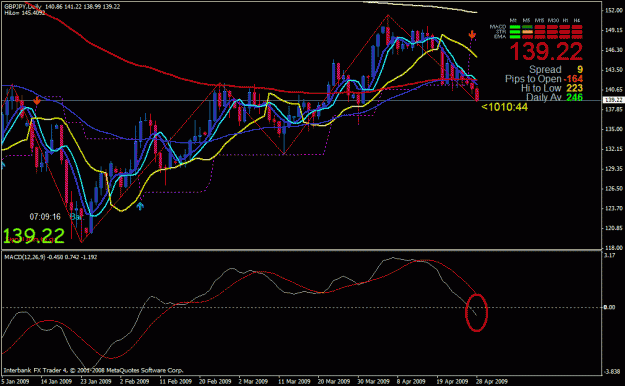Image resolution: width=625 pixels, height=386 pixels.
Task: Click the M1 MACD green signal bar
Action: [x=515, y=27]
